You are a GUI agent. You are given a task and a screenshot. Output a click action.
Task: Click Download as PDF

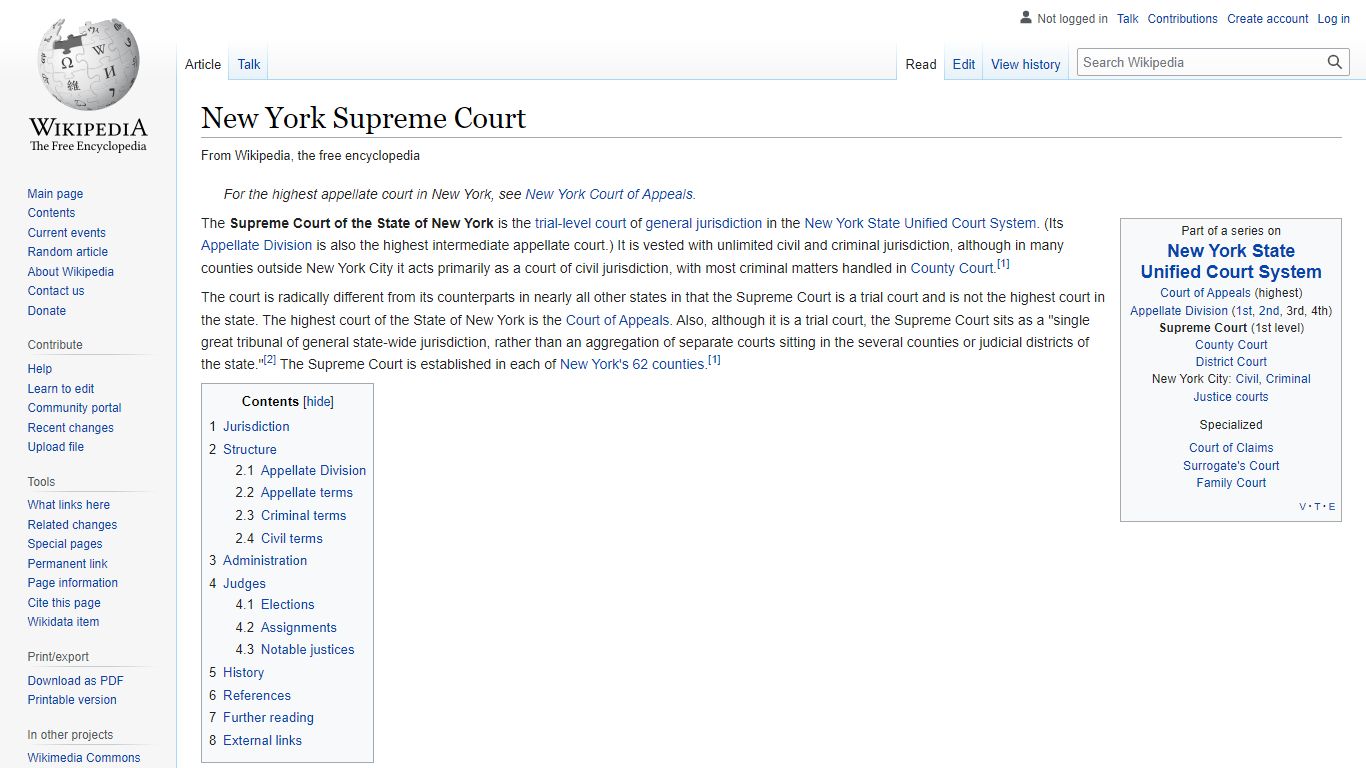[x=75, y=681]
